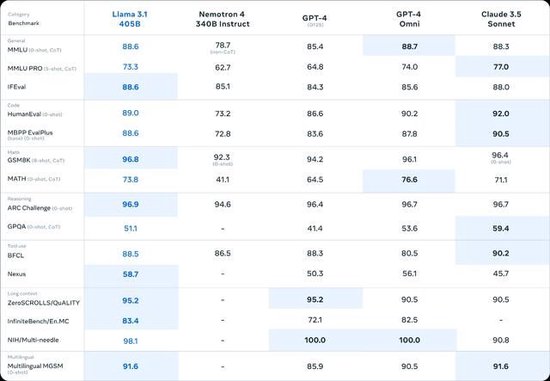Click the IFEval row label

click(16, 87)
